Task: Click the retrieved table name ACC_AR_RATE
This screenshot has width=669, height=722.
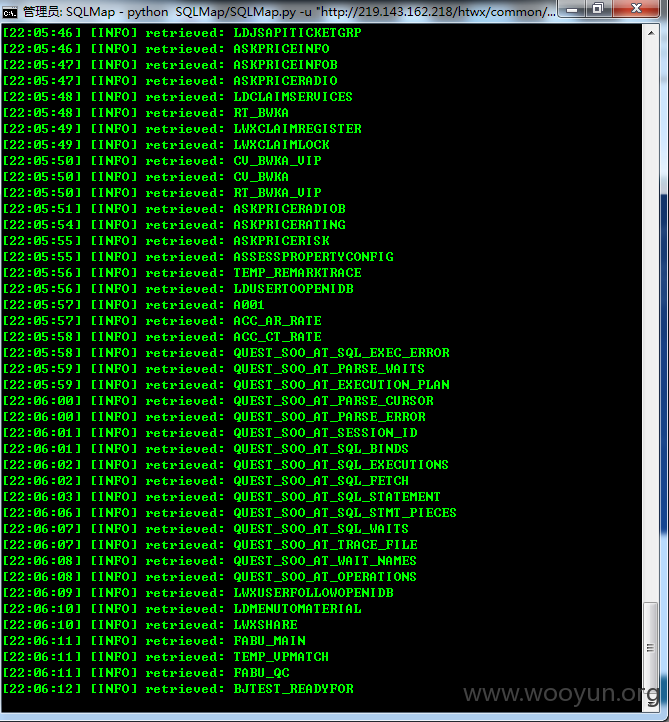Action: pyautogui.click(x=277, y=320)
